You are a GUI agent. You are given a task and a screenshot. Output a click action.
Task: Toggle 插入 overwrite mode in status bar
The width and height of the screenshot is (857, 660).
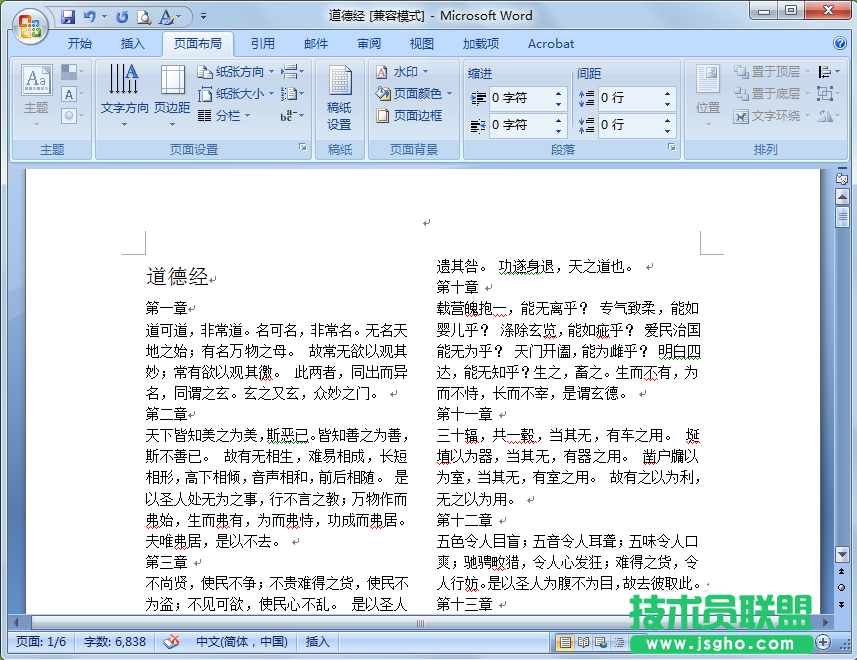317,641
